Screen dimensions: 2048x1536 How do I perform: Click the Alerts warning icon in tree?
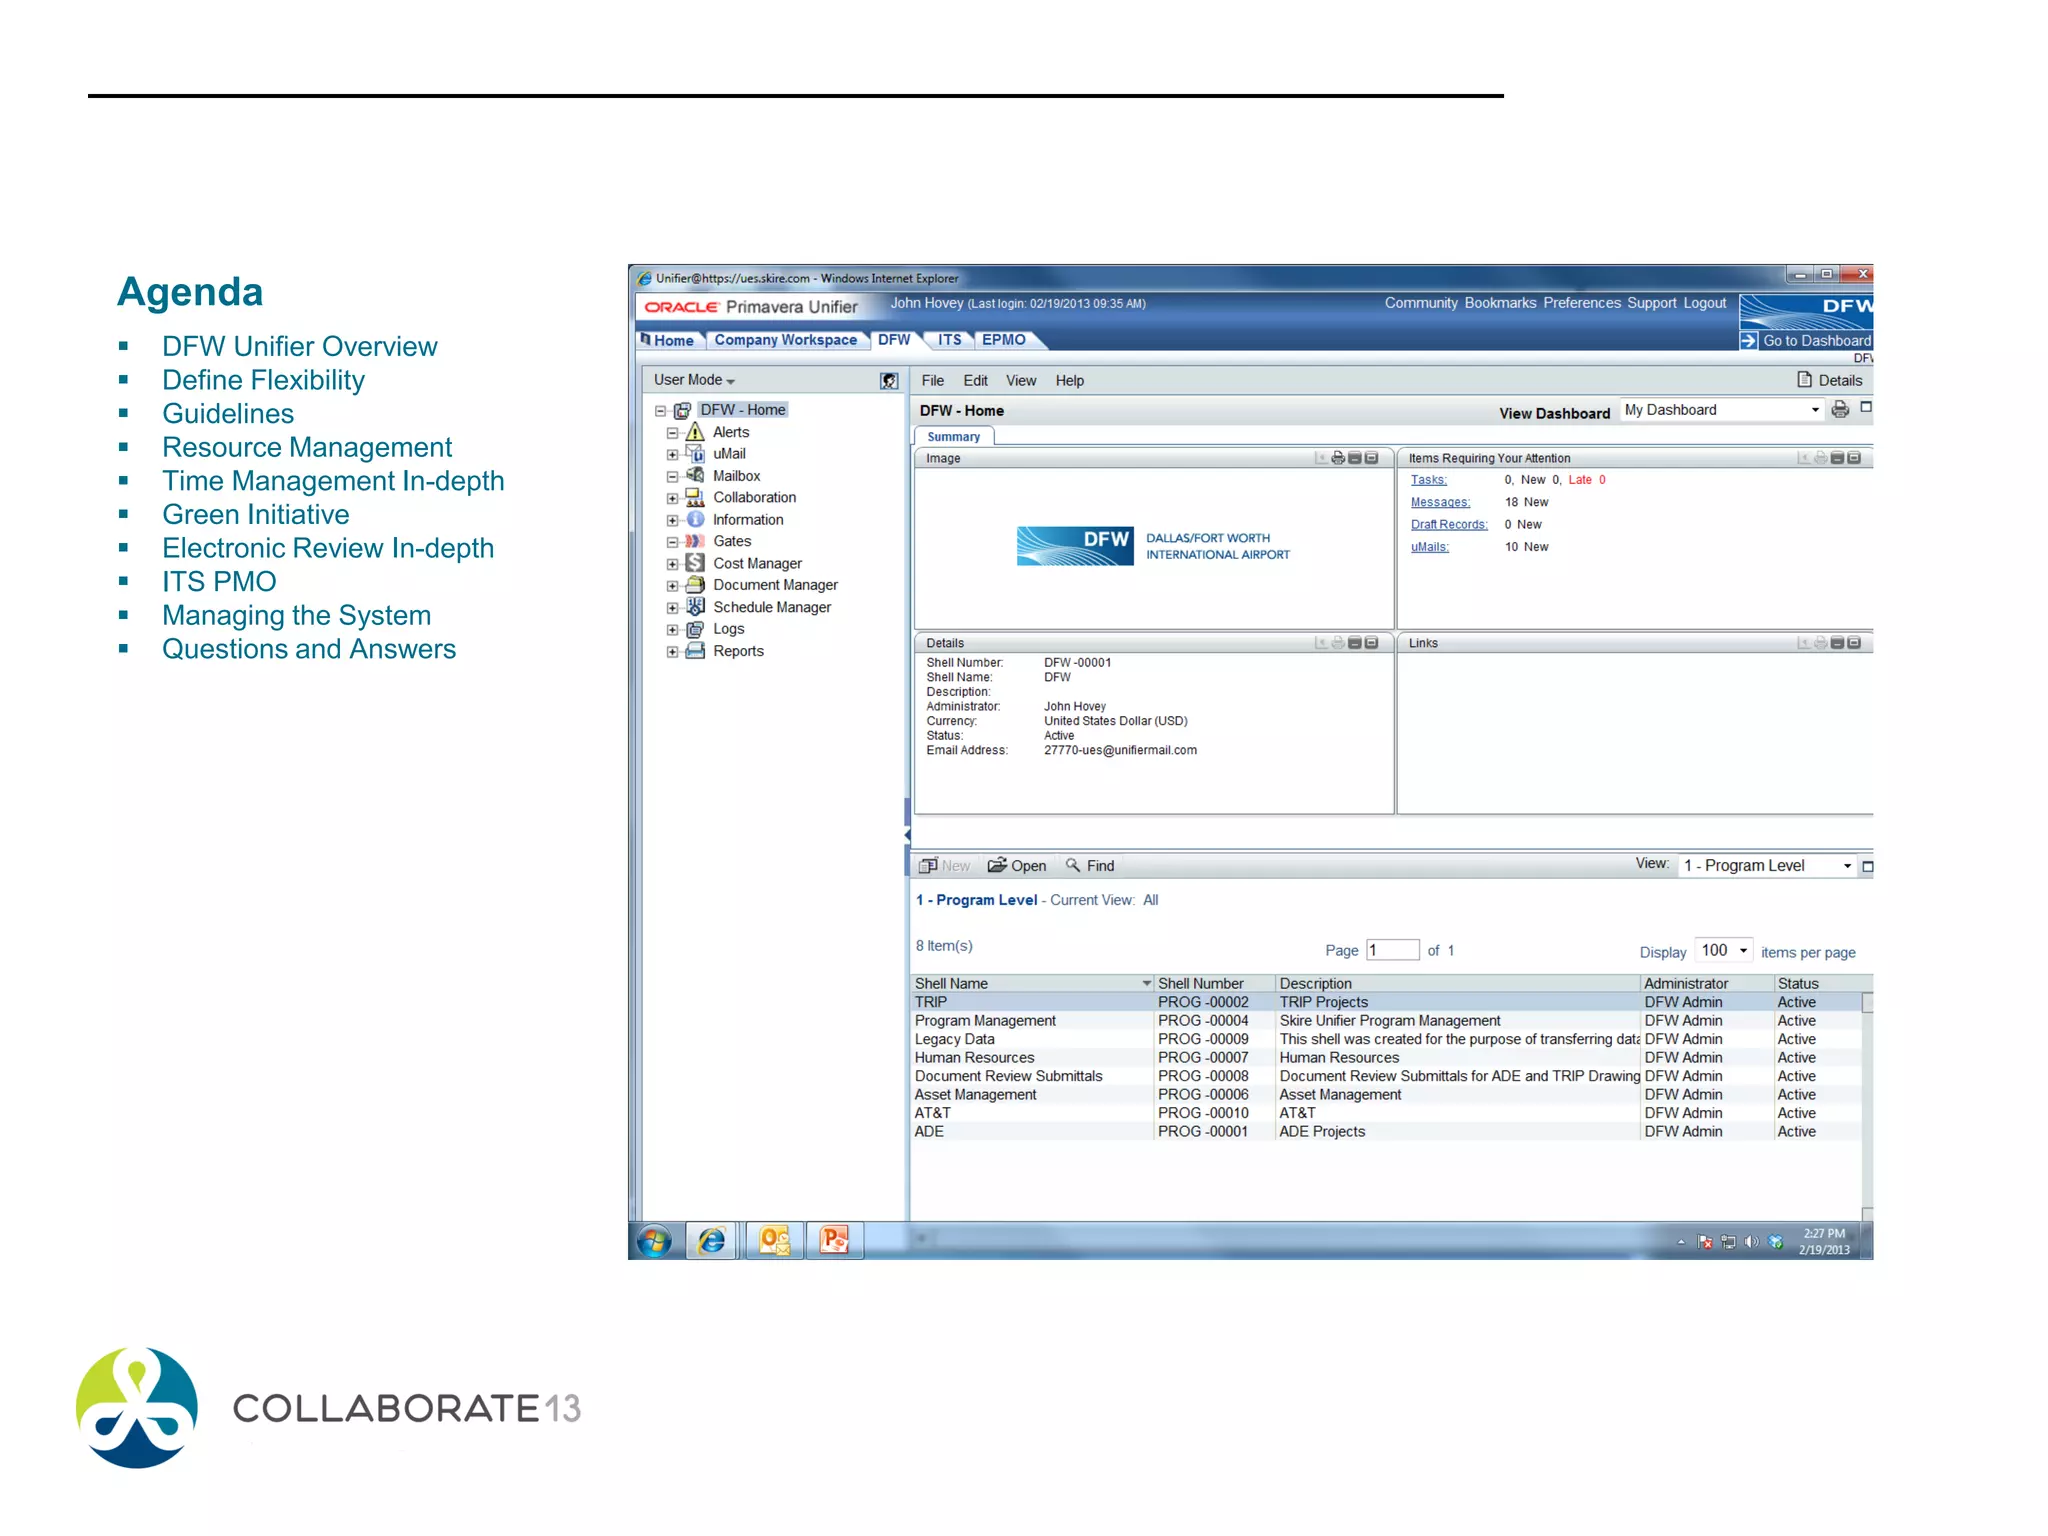pos(695,432)
